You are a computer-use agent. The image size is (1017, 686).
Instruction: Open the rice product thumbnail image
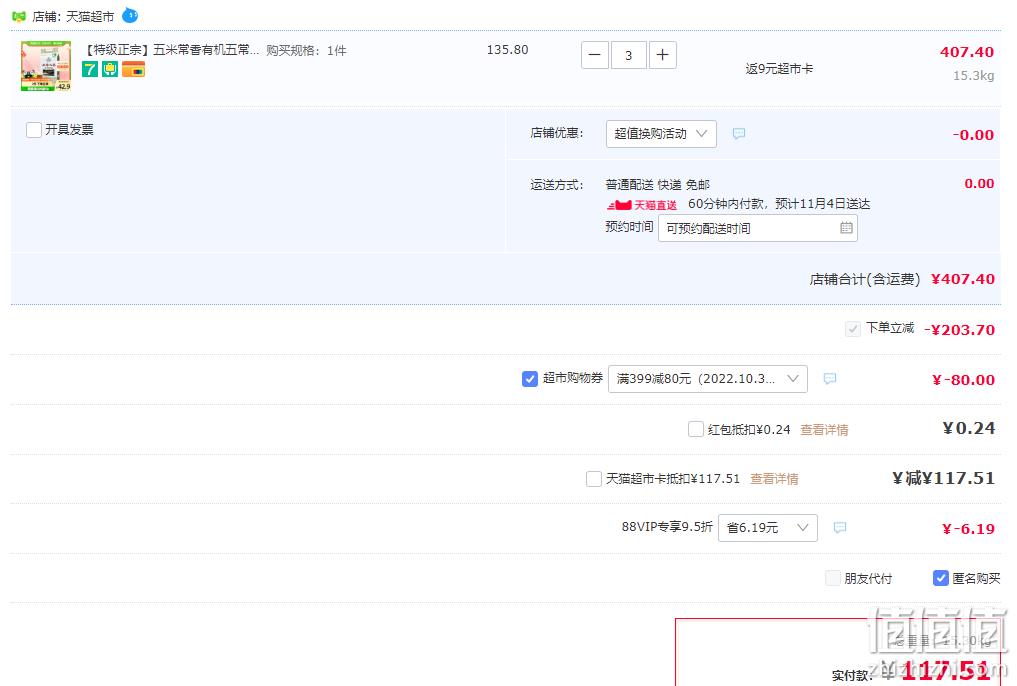[x=46, y=65]
